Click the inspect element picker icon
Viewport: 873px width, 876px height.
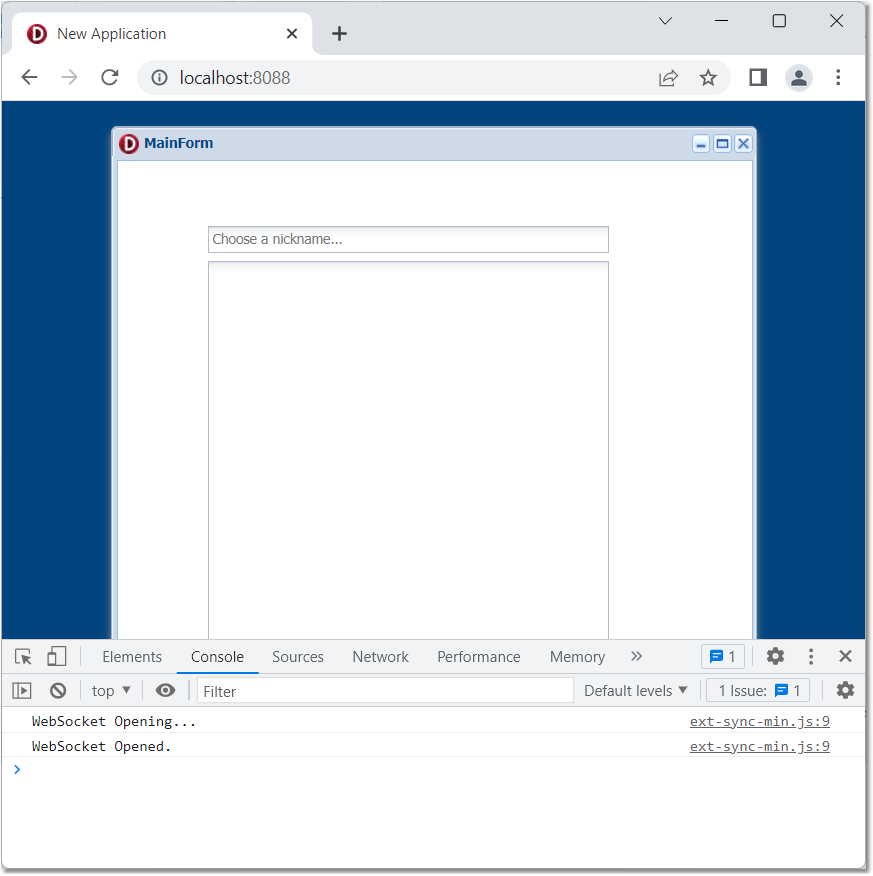point(24,657)
